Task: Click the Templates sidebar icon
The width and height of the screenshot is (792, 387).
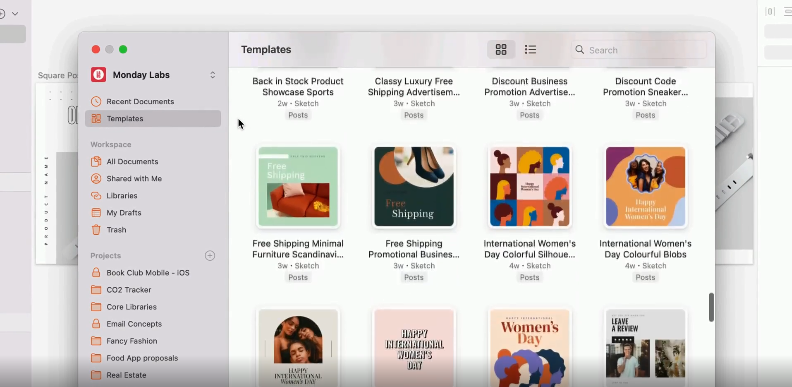Action: [96, 119]
